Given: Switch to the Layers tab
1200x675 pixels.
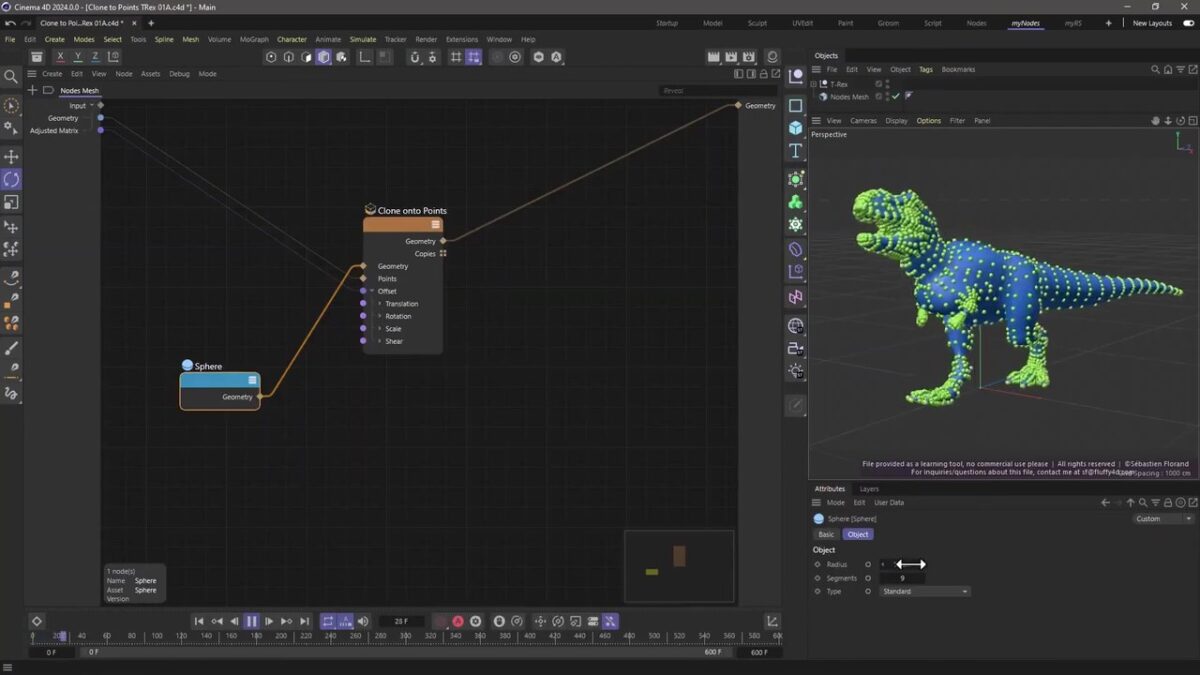Looking at the screenshot, I should tap(869, 489).
